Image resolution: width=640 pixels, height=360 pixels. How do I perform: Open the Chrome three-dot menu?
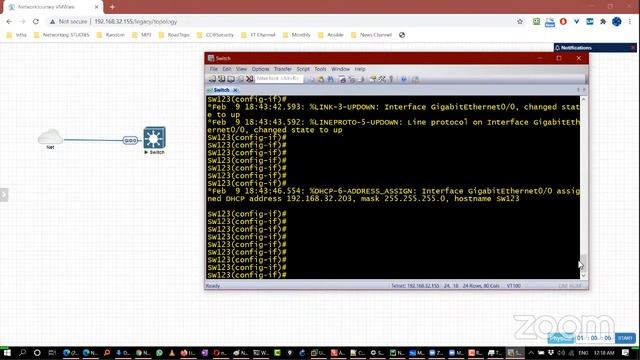(x=630, y=21)
